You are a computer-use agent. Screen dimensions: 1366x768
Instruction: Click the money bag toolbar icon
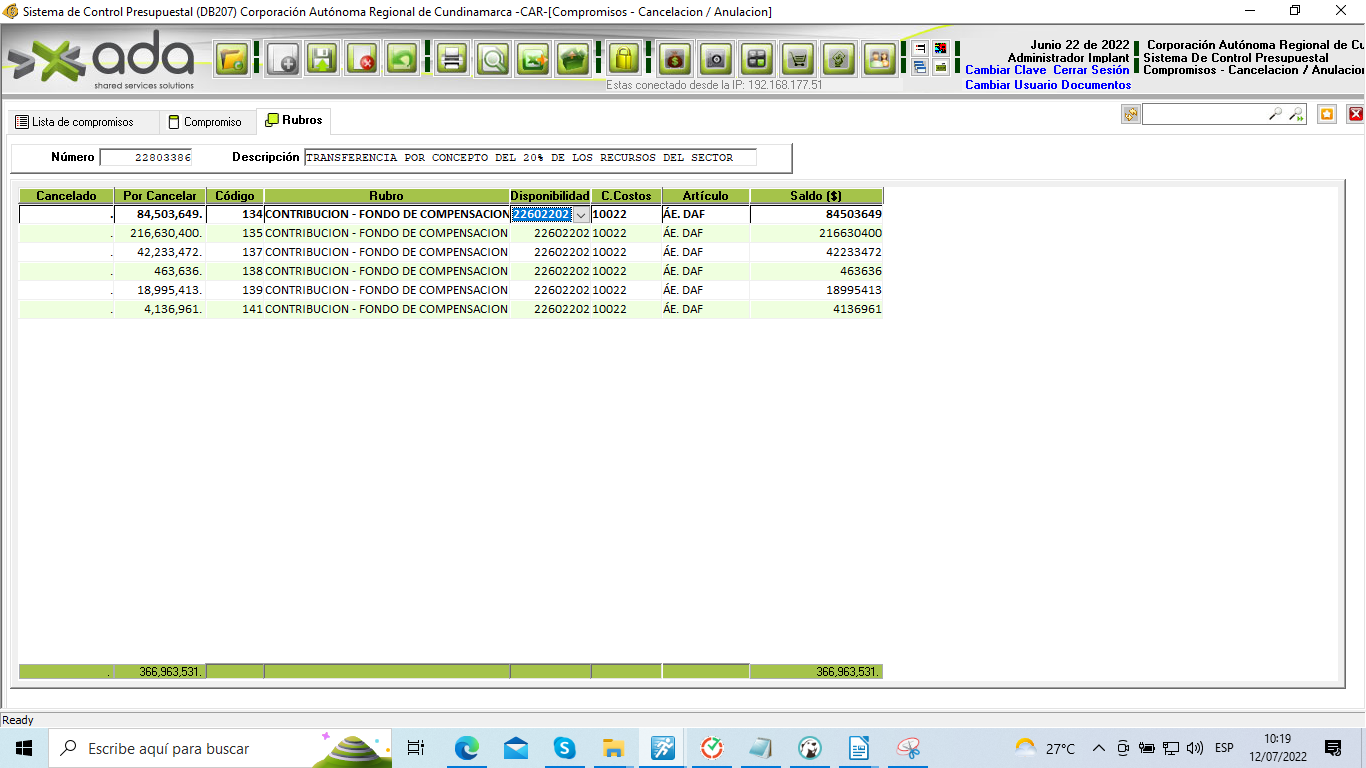pyautogui.click(x=675, y=59)
